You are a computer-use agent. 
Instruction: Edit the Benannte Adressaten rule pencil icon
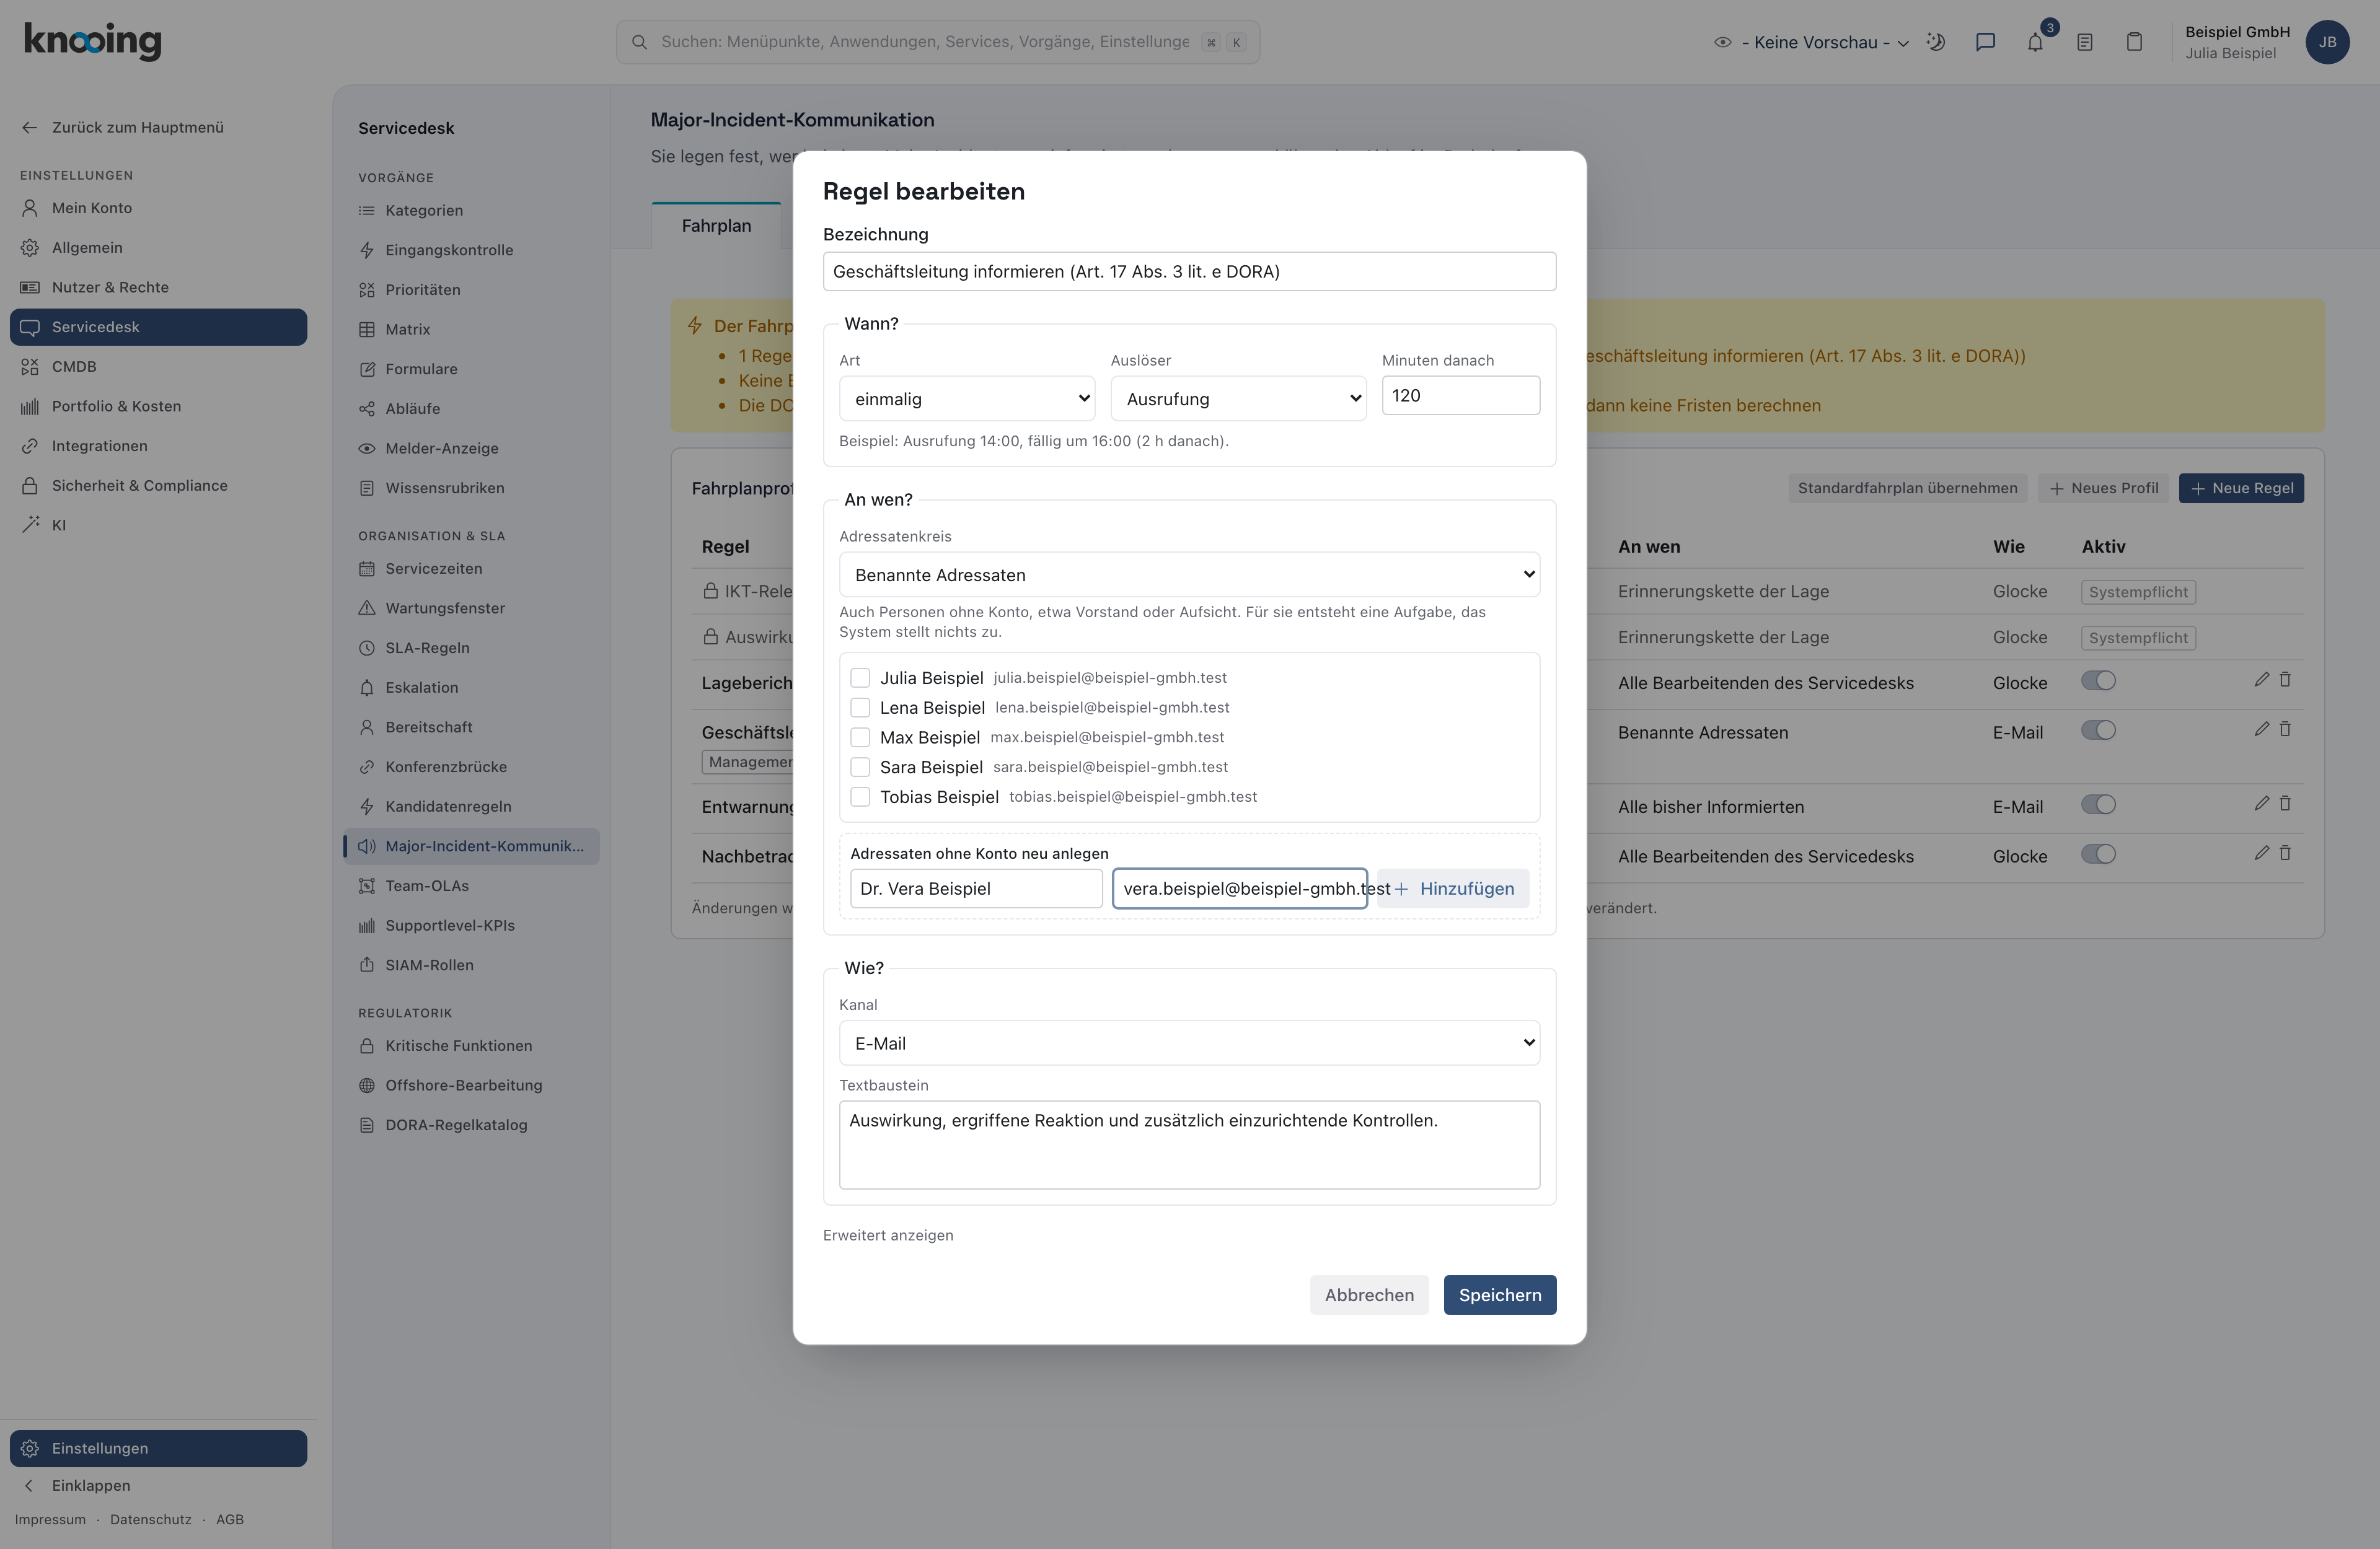pyautogui.click(x=2261, y=730)
